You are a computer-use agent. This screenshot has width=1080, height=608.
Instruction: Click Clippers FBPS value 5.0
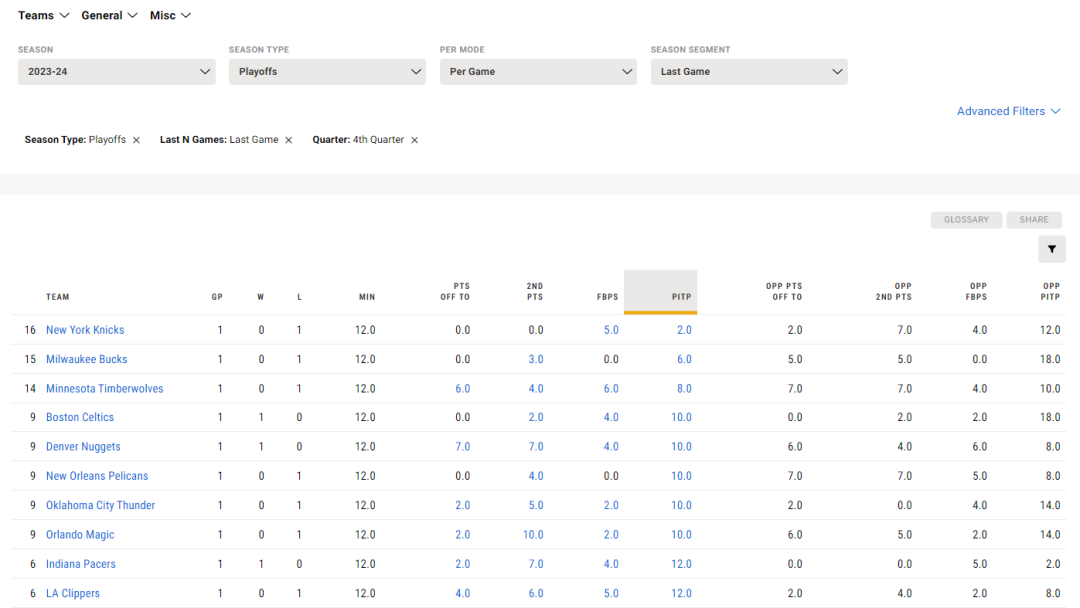611,593
